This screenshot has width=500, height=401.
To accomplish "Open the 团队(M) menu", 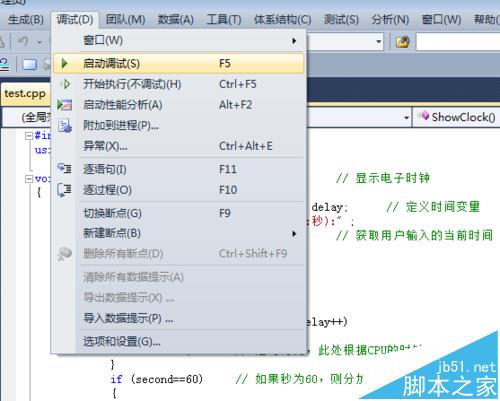I will pos(125,20).
